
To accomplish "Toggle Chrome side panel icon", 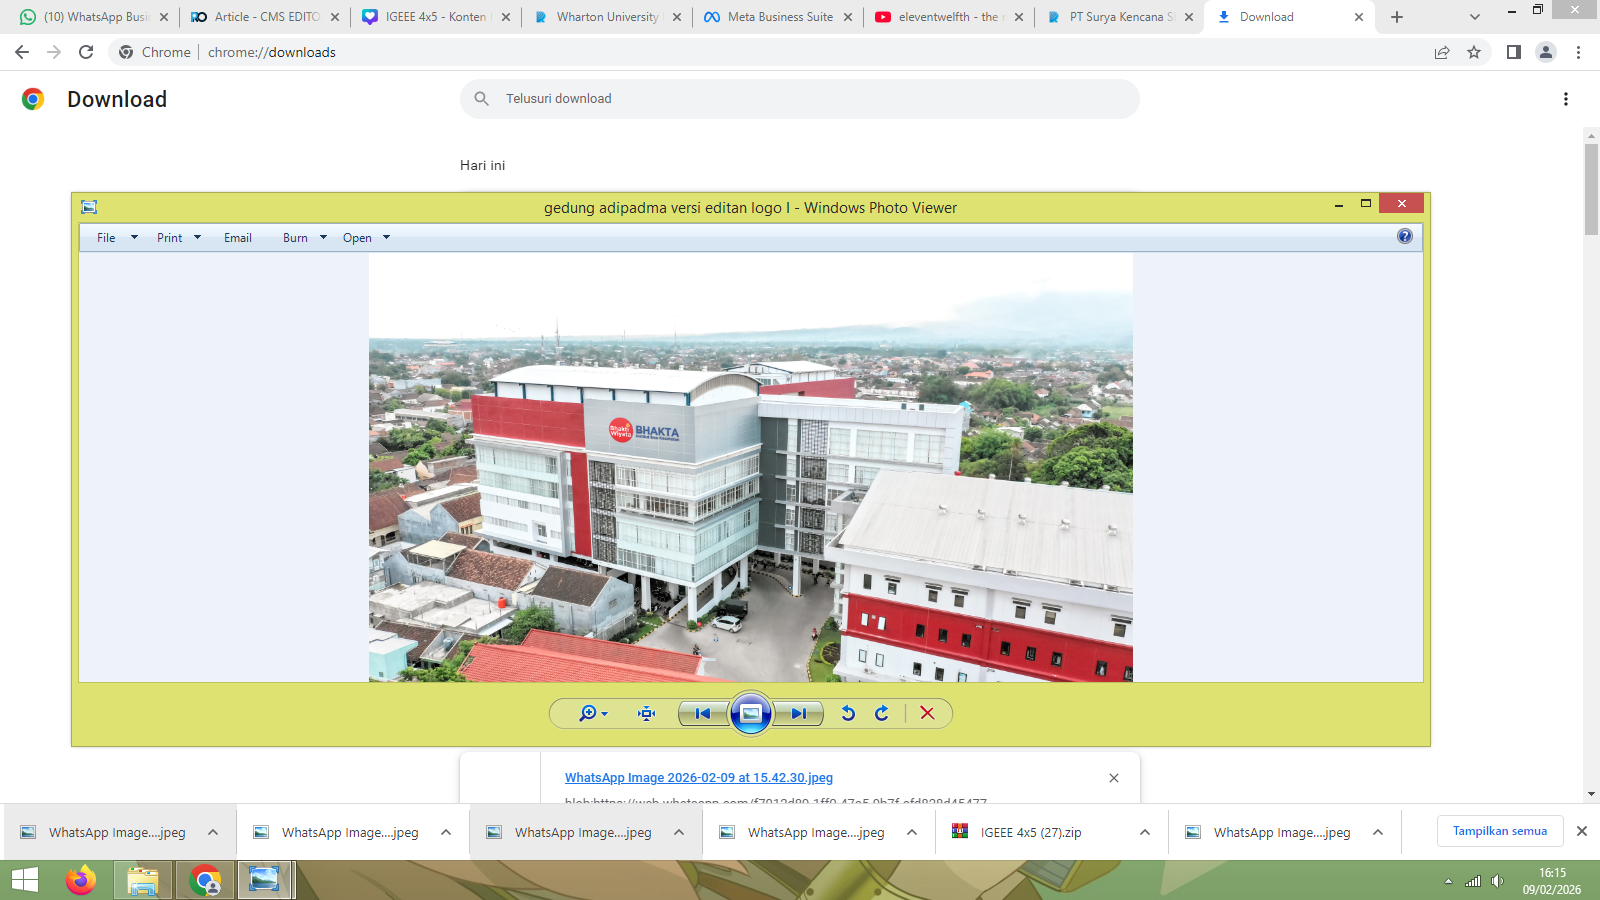I will [x=1514, y=52].
